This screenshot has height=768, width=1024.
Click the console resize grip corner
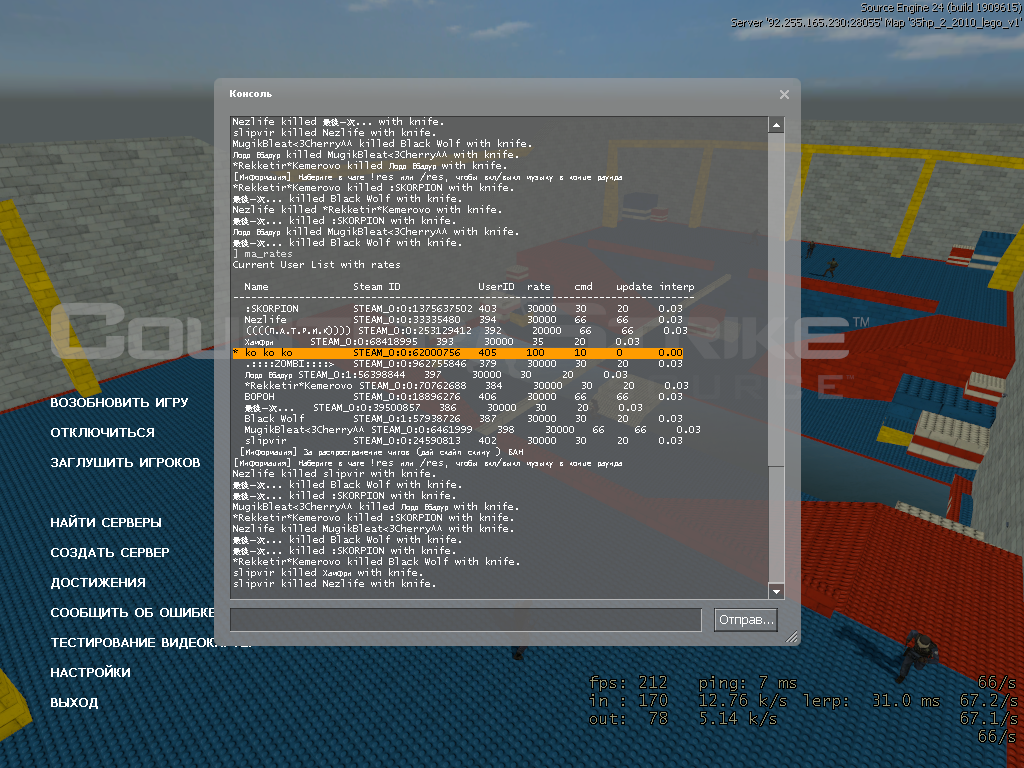pyautogui.click(x=791, y=636)
